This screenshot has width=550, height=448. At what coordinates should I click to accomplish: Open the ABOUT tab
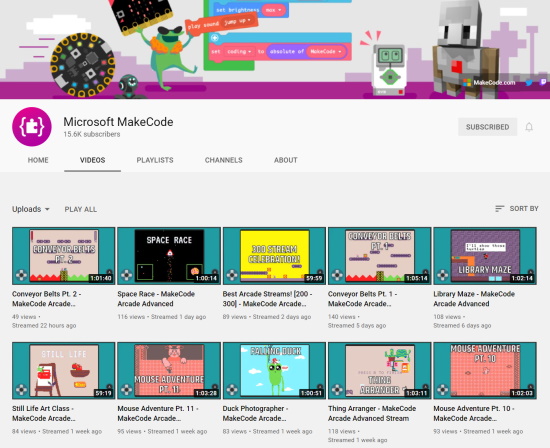286,160
